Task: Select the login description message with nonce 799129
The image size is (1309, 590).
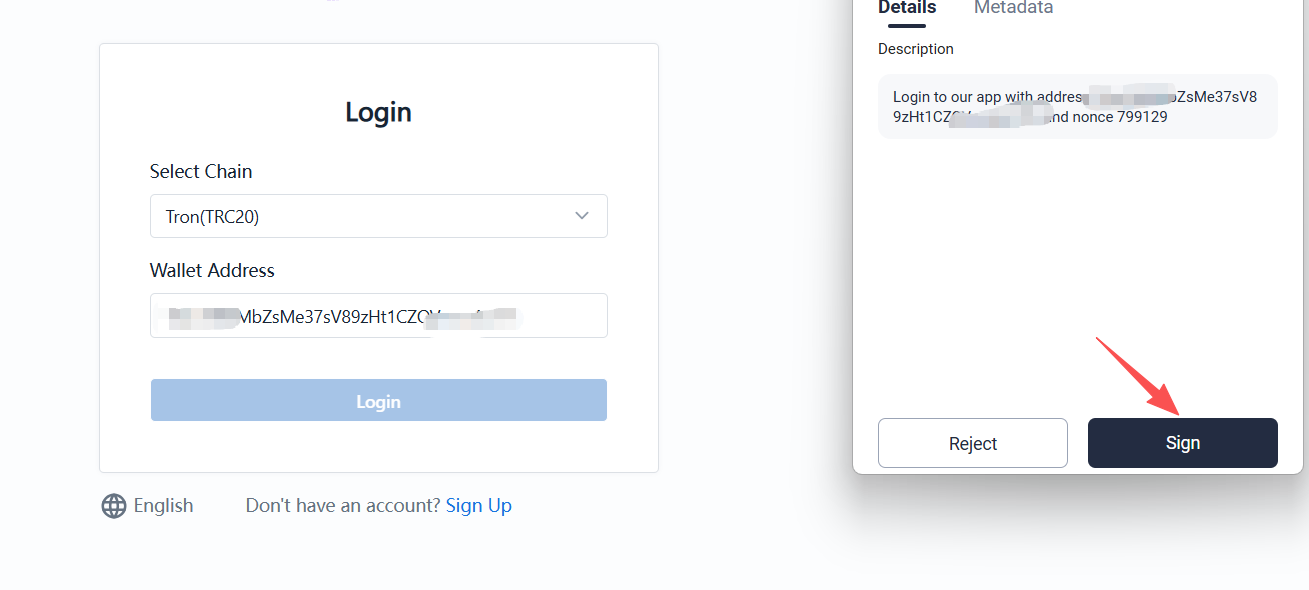Action: [x=1077, y=106]
